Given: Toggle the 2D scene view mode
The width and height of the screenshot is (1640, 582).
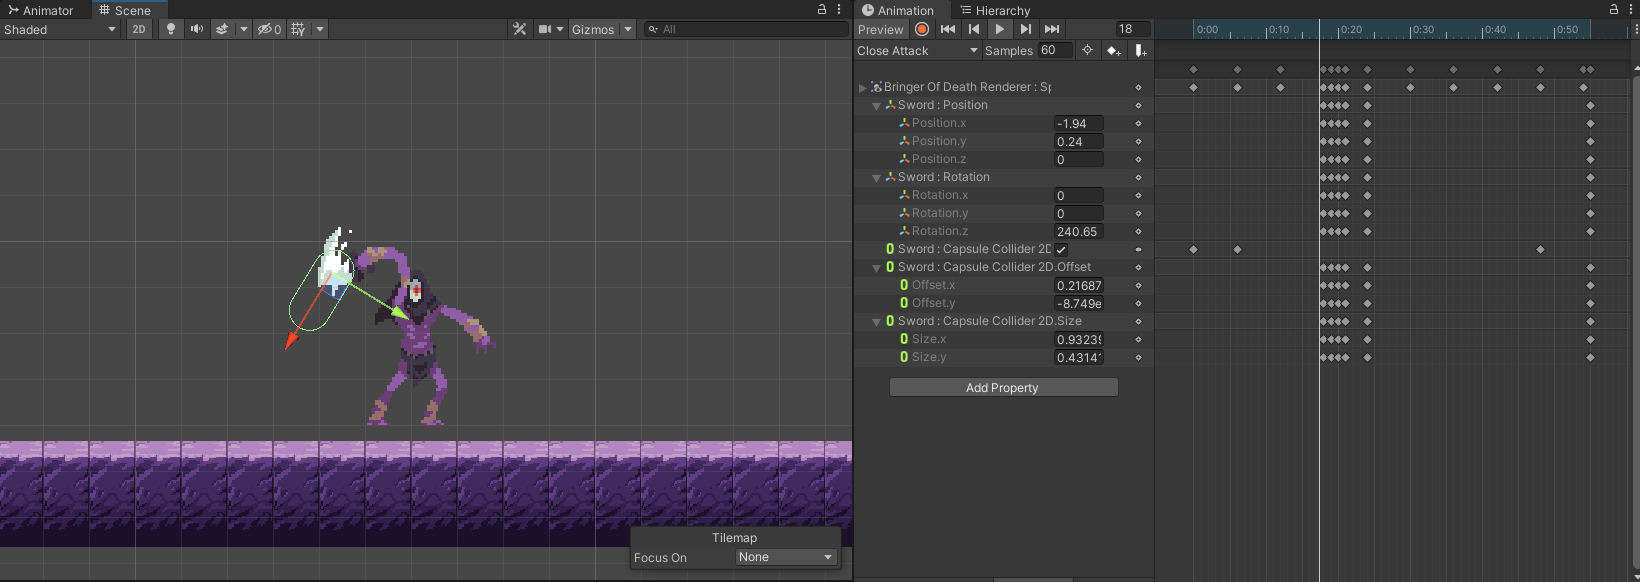Looking at the screenshot, I should click(139, 29).
